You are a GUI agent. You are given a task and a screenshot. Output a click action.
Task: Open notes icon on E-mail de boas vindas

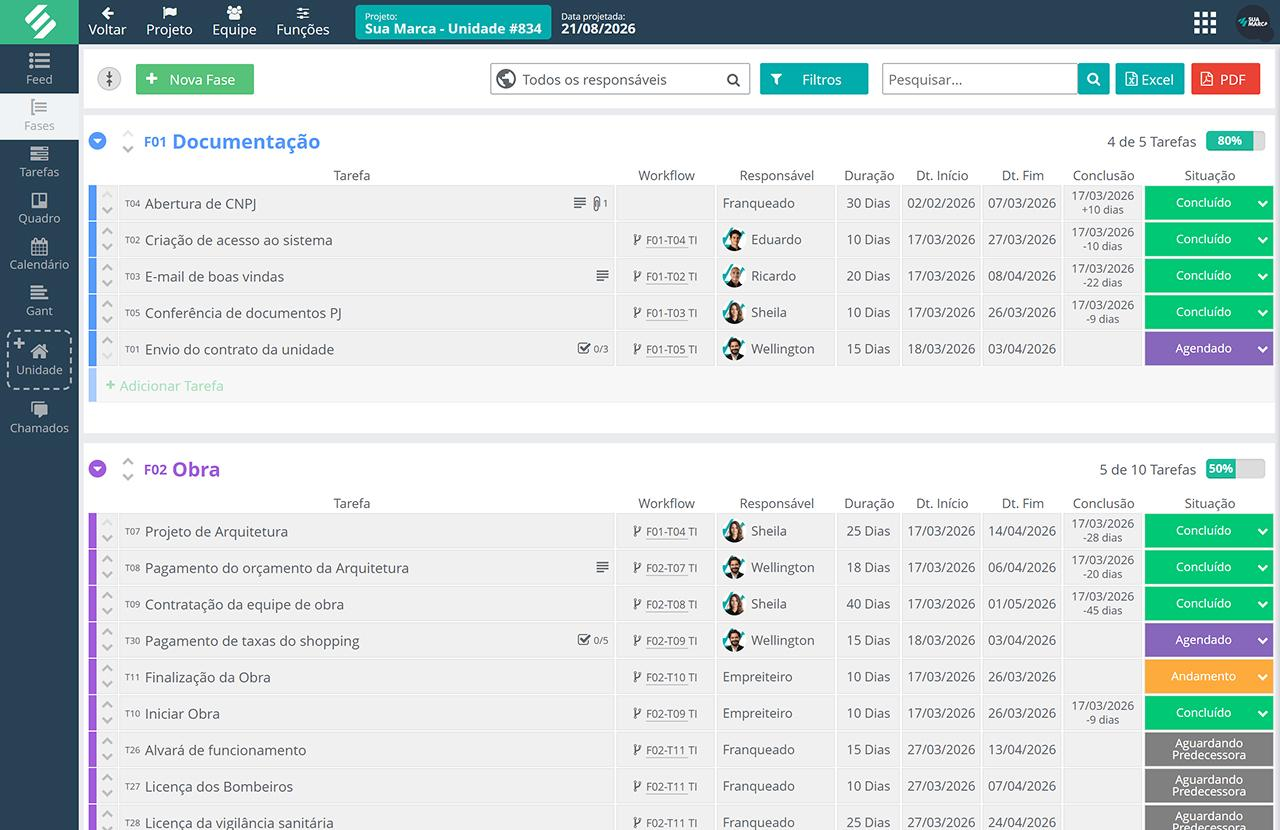click(x=602, y=276)
